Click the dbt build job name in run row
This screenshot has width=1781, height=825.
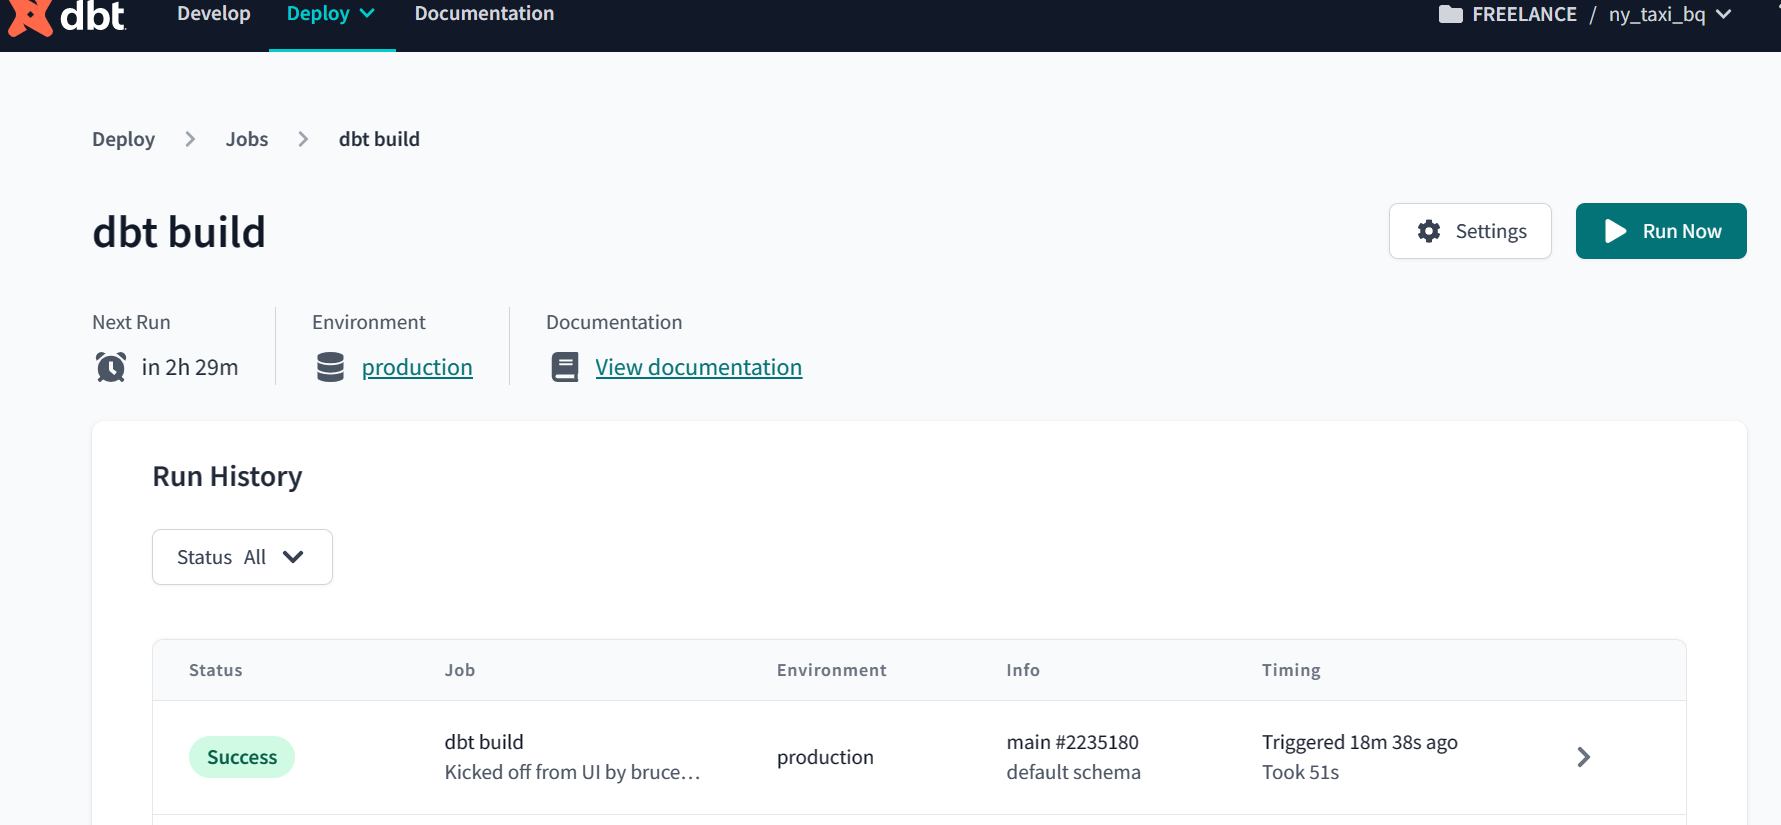(484, 742)
